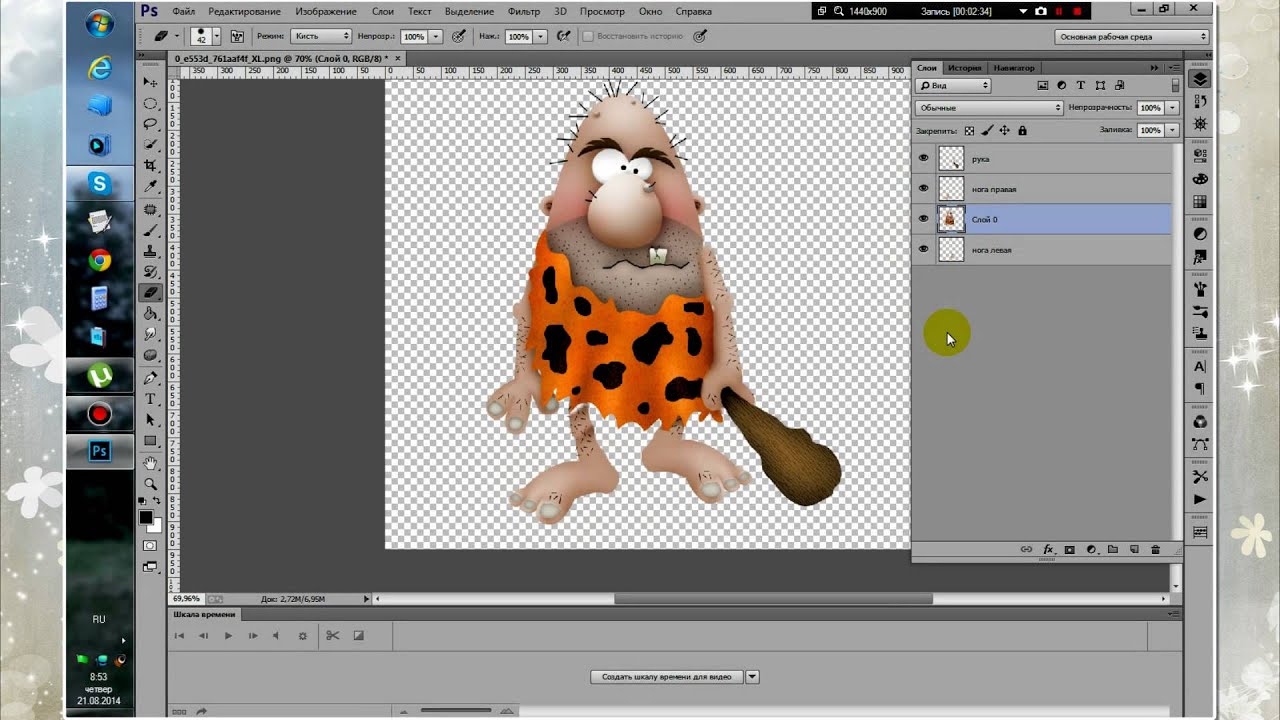
Task: Select the Crop tool
Action: coord(151,166)
